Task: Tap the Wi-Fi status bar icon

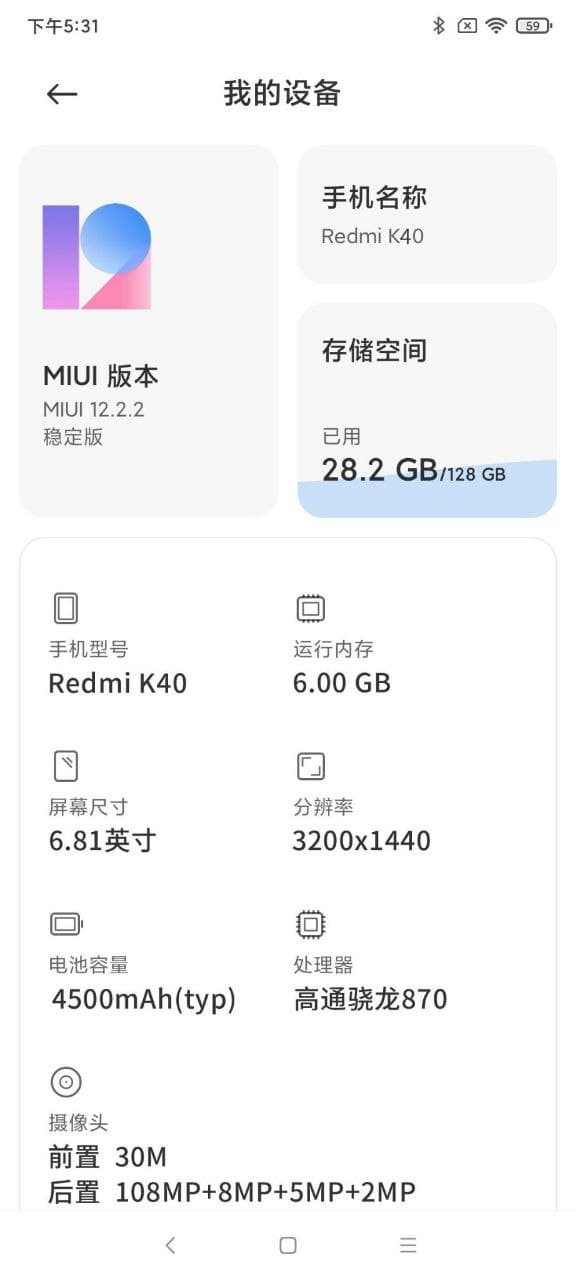Action: 497,26
